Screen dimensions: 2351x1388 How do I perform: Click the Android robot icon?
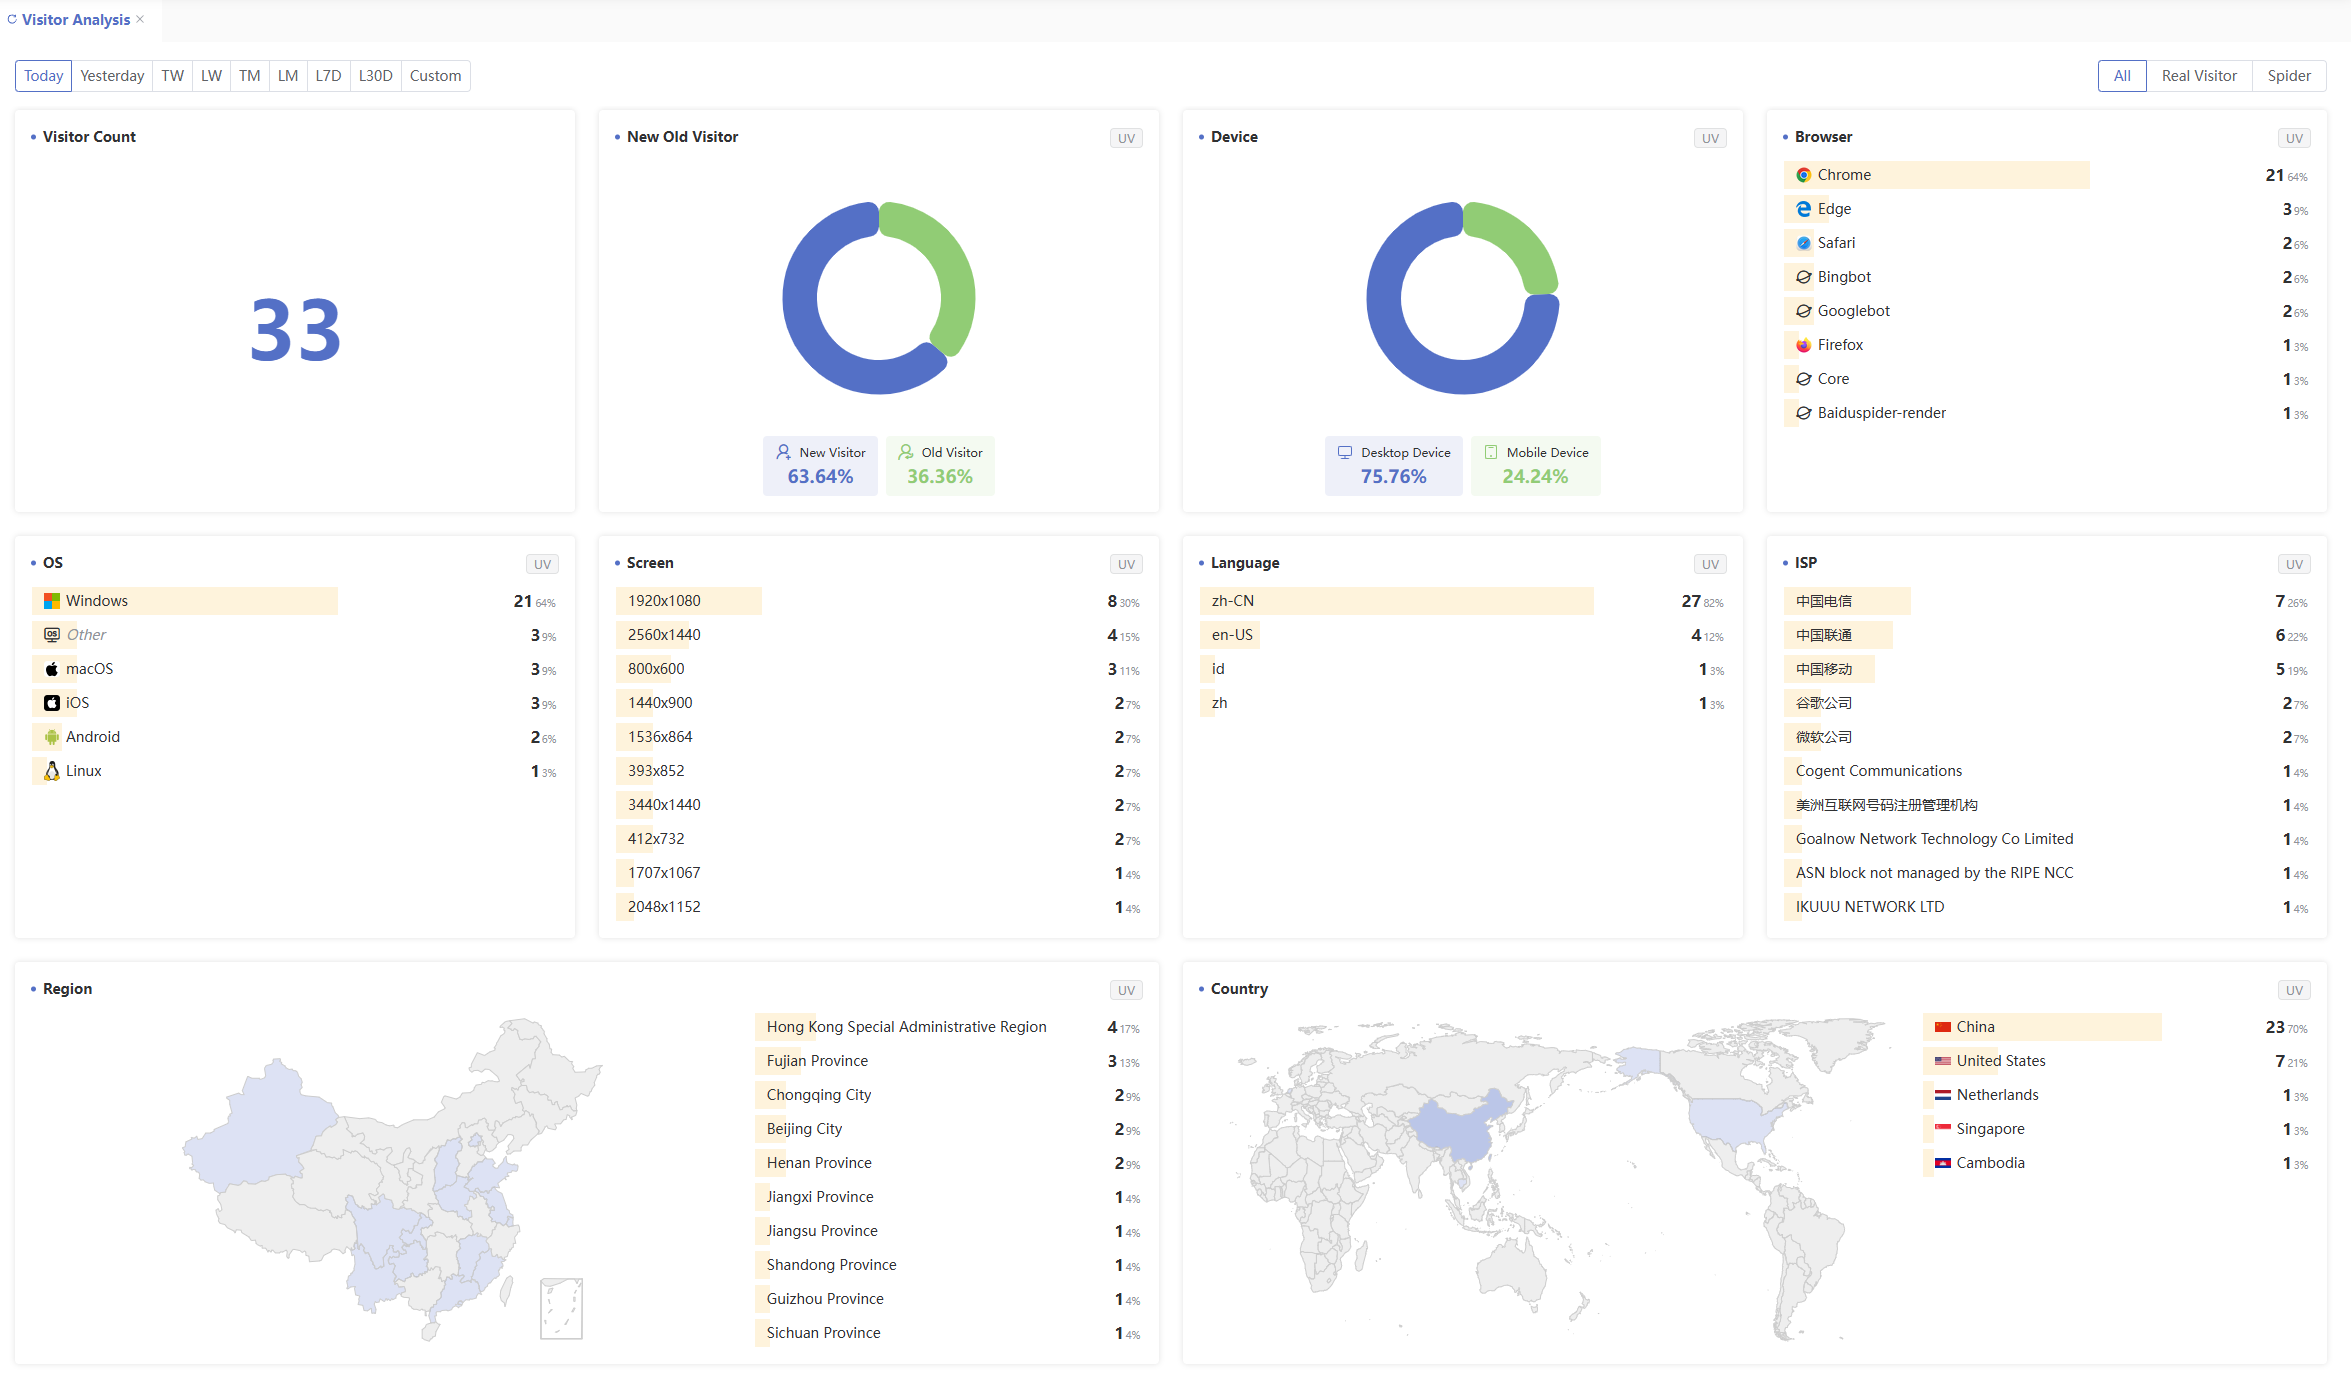52,737
